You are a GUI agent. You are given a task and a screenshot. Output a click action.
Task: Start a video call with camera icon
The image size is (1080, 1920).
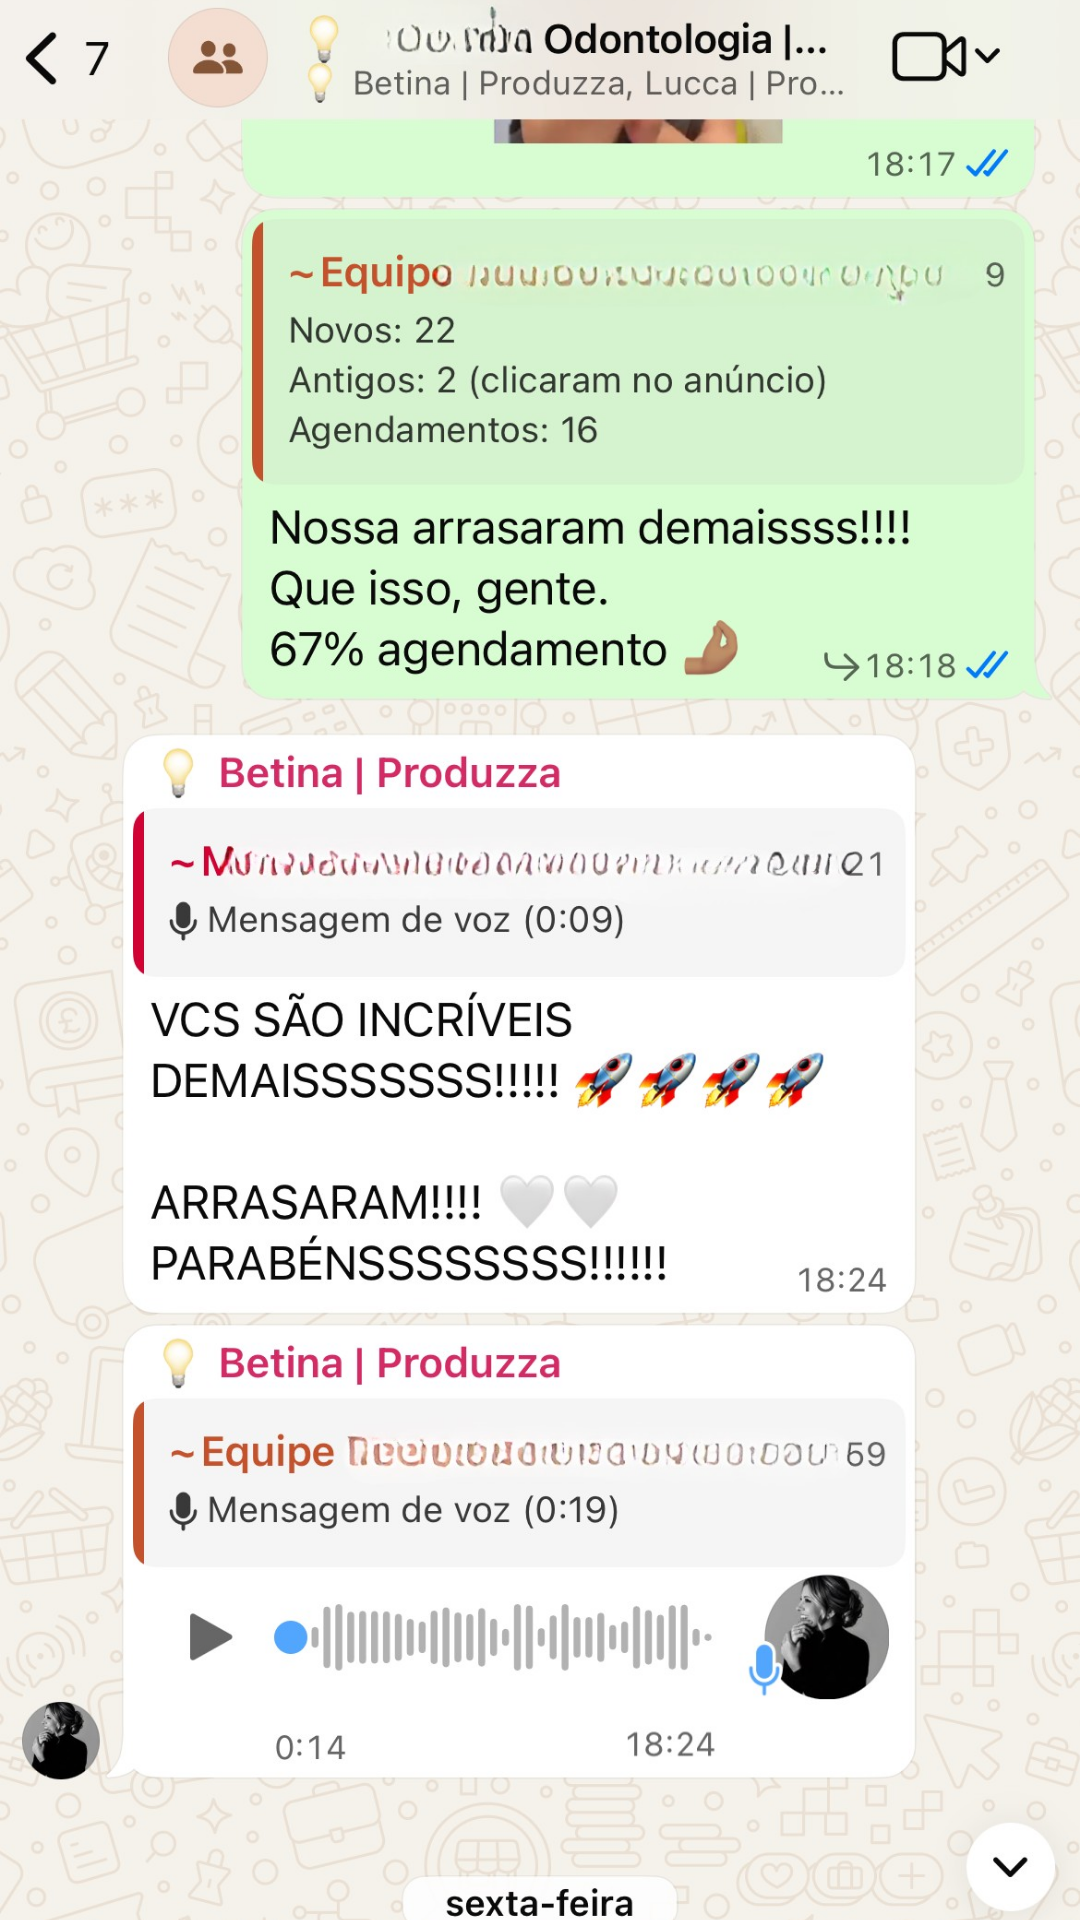929,56
